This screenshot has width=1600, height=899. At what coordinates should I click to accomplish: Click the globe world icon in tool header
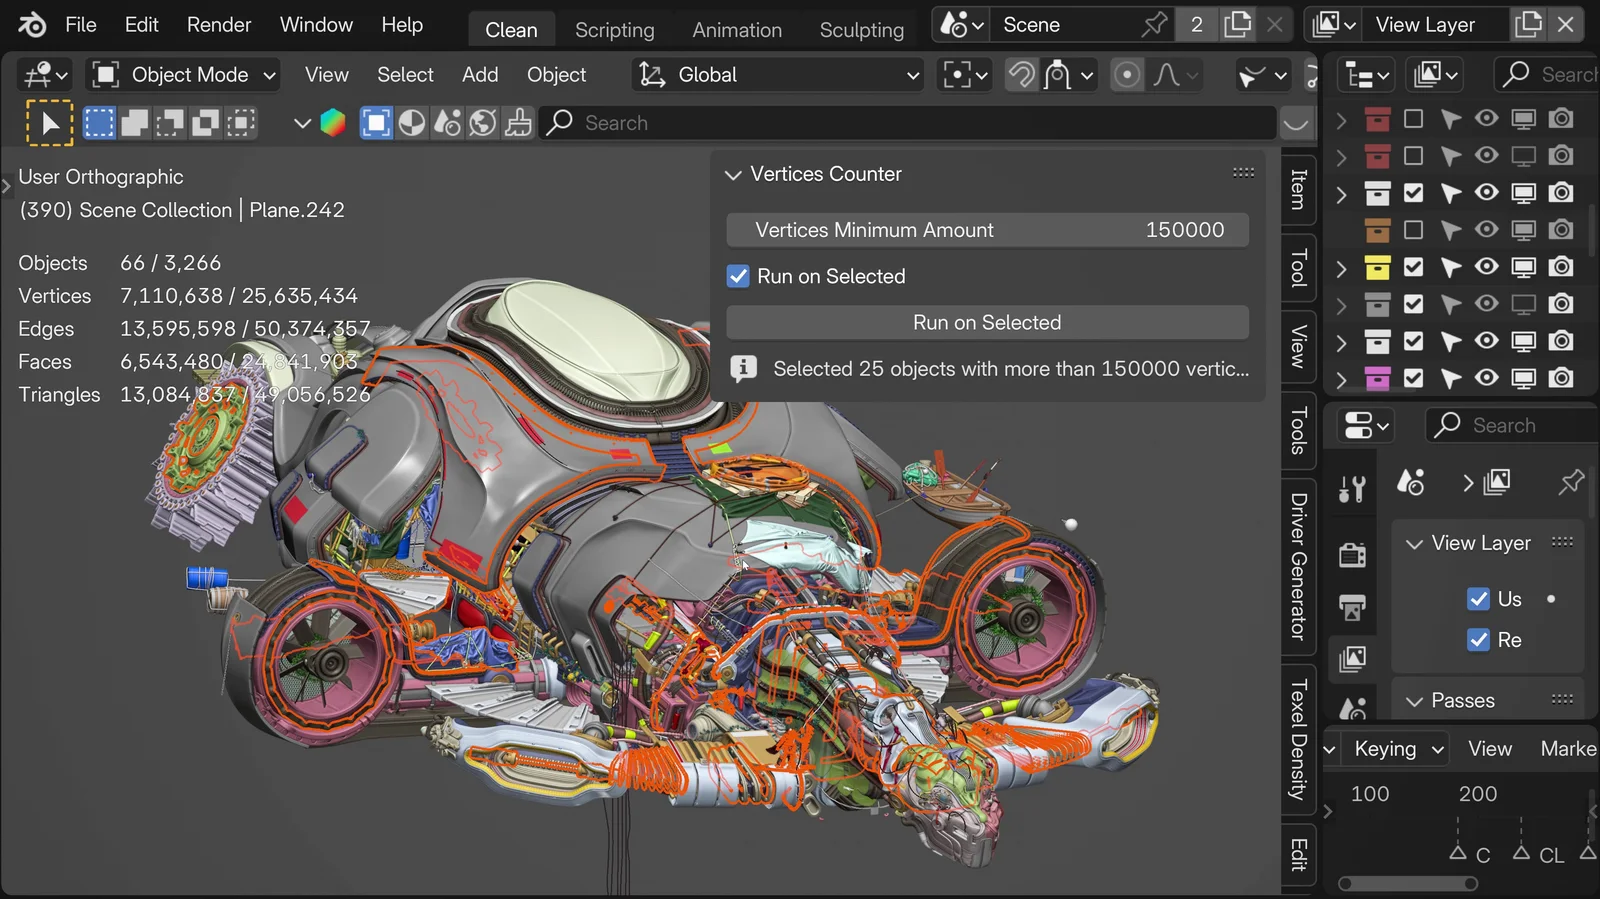click(x=483, y=123)
